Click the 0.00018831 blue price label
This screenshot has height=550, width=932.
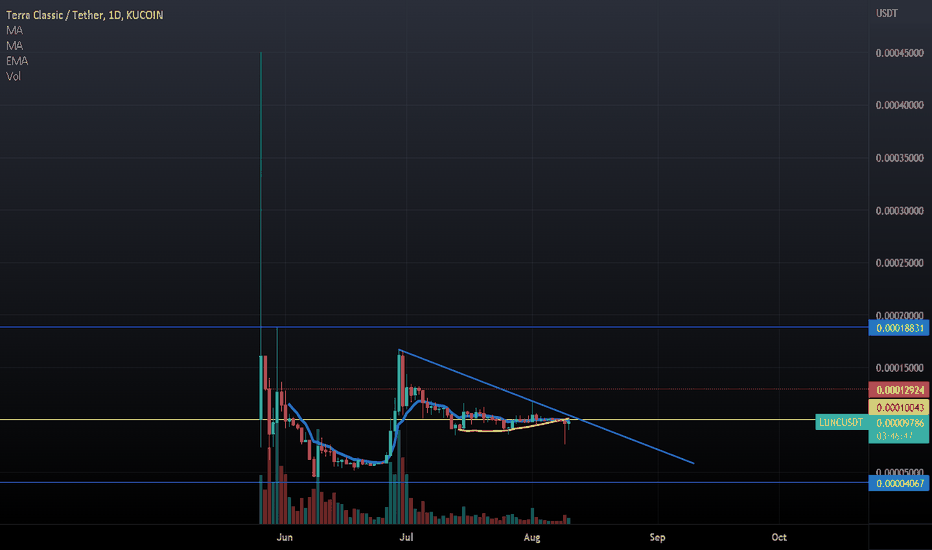[899, 328]
